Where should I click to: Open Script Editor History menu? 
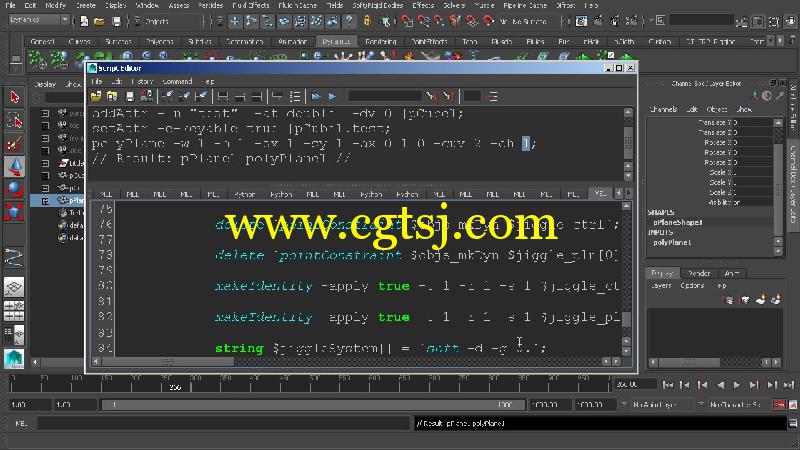142,82
